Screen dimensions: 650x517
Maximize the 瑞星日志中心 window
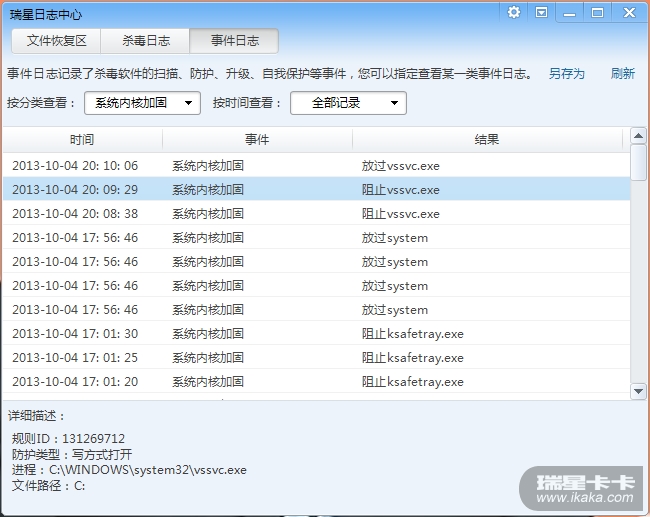pyautogui.click(x=597, y=13)
